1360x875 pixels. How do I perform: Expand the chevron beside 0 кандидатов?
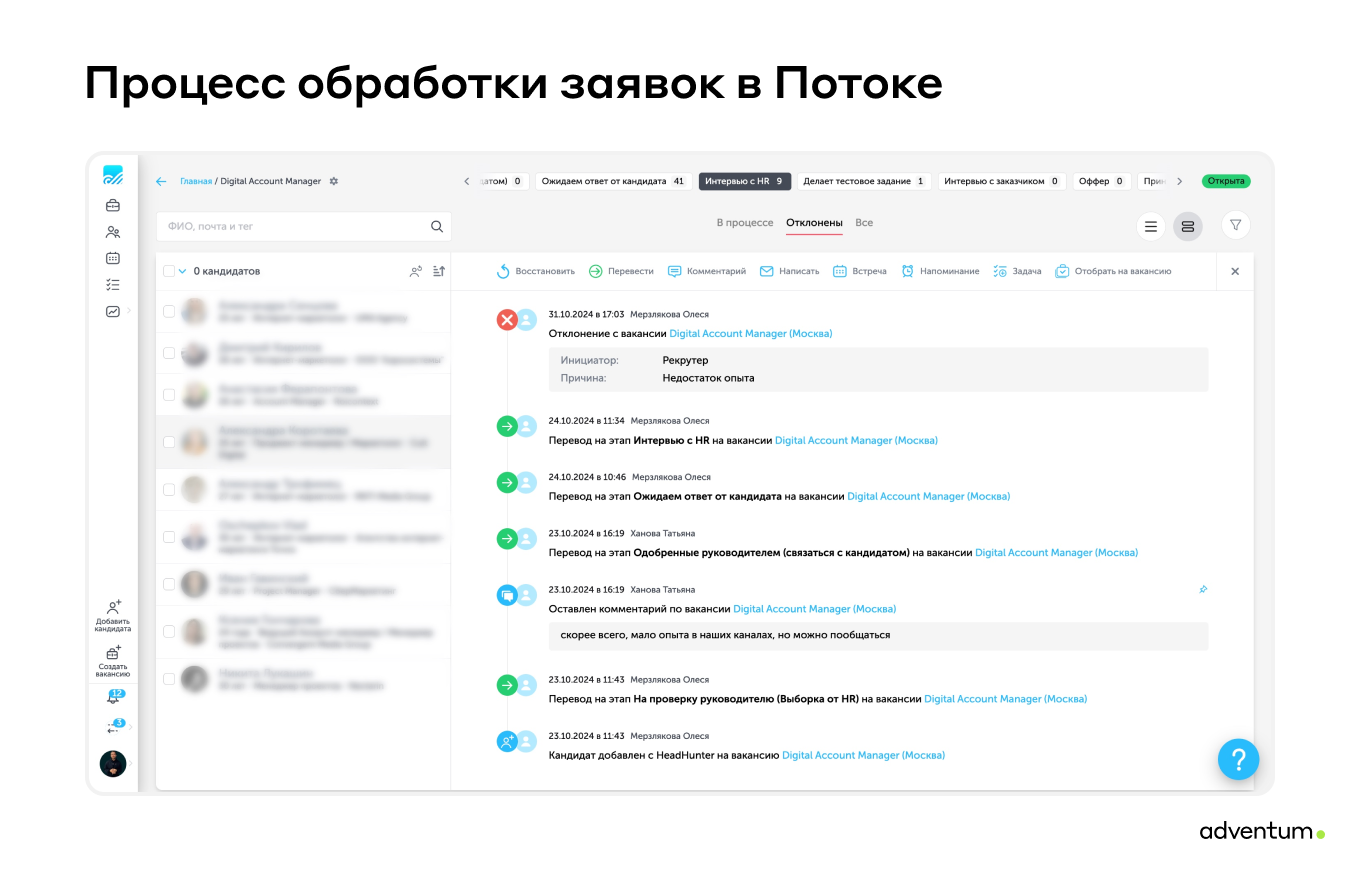coord(182,271)
